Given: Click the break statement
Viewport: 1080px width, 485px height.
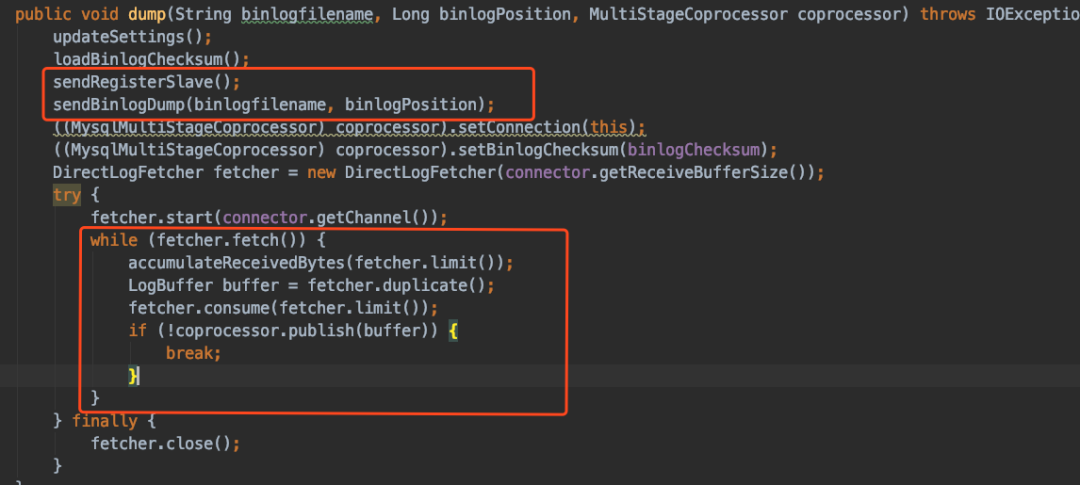Looking at the screenshot, I should coord(192,353).
